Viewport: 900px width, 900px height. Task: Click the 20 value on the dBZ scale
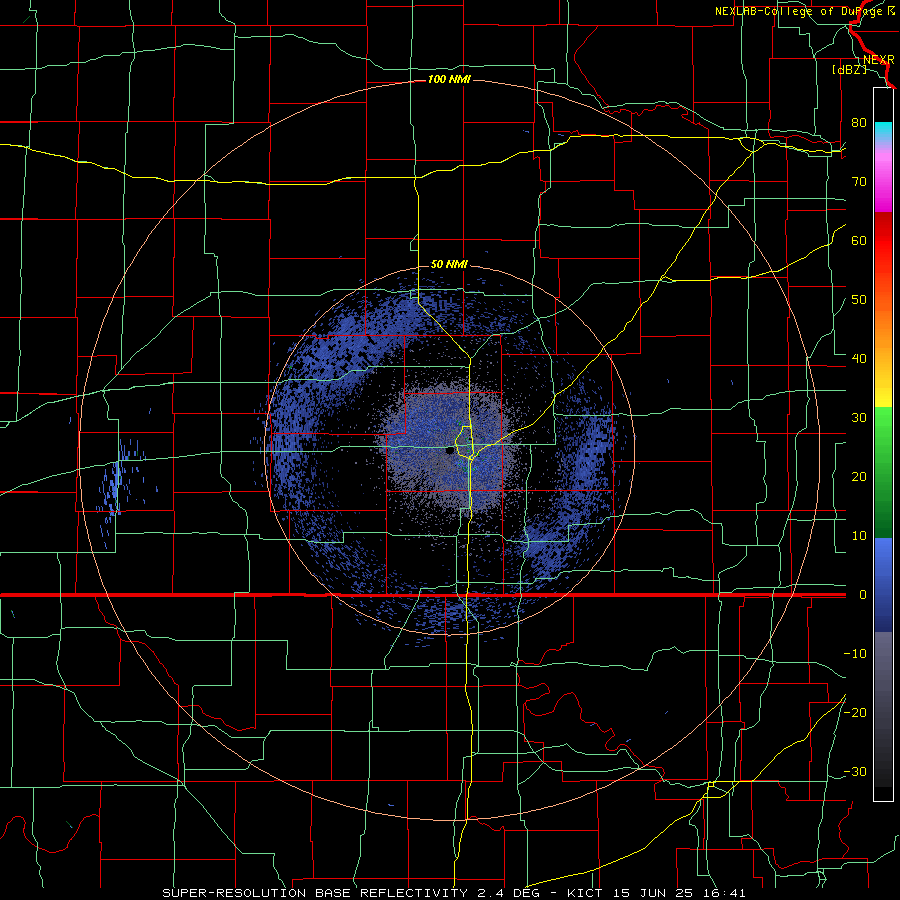tap(859, 477)
